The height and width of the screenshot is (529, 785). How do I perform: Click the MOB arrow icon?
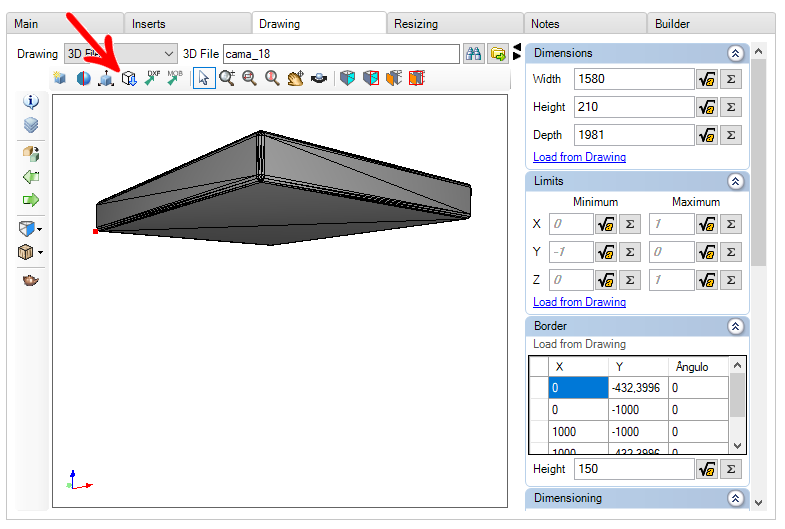point(174,78)
